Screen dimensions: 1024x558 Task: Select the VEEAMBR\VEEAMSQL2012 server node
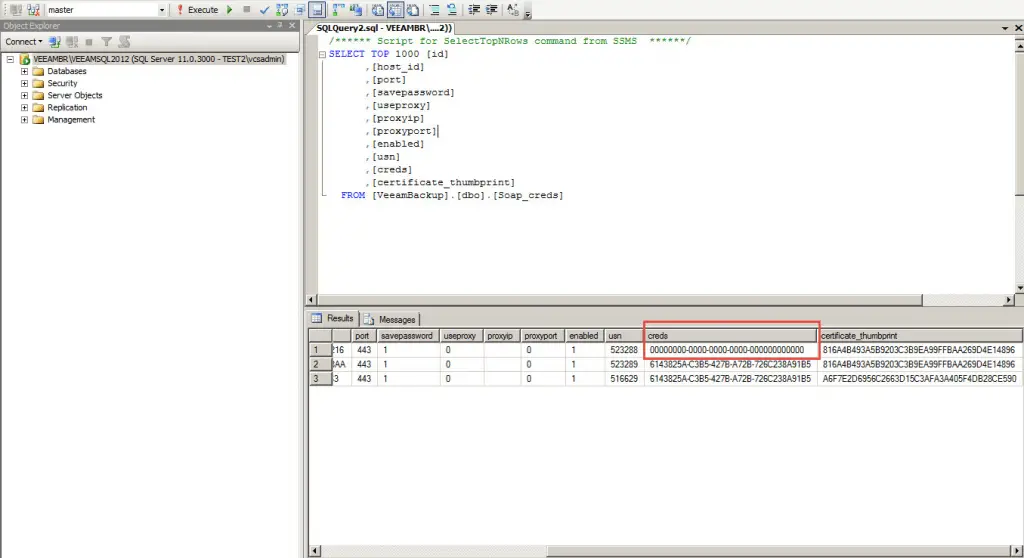point(159,59)
